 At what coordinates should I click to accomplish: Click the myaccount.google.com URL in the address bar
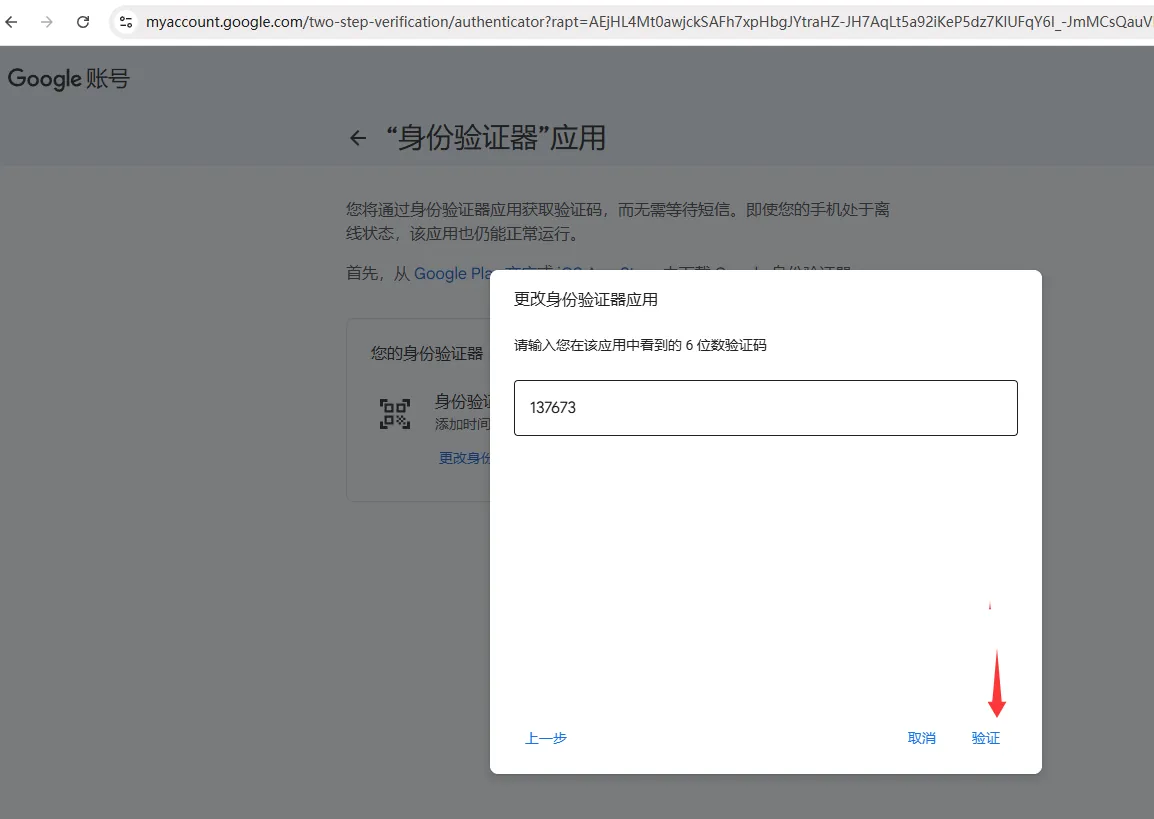click(648, 22)
